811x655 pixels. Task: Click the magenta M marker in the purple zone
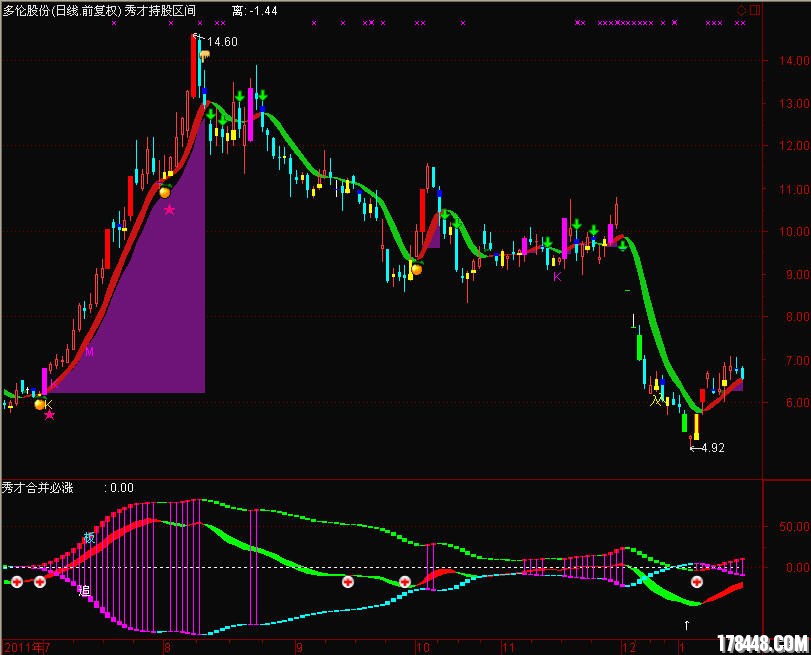click(89, 352)
